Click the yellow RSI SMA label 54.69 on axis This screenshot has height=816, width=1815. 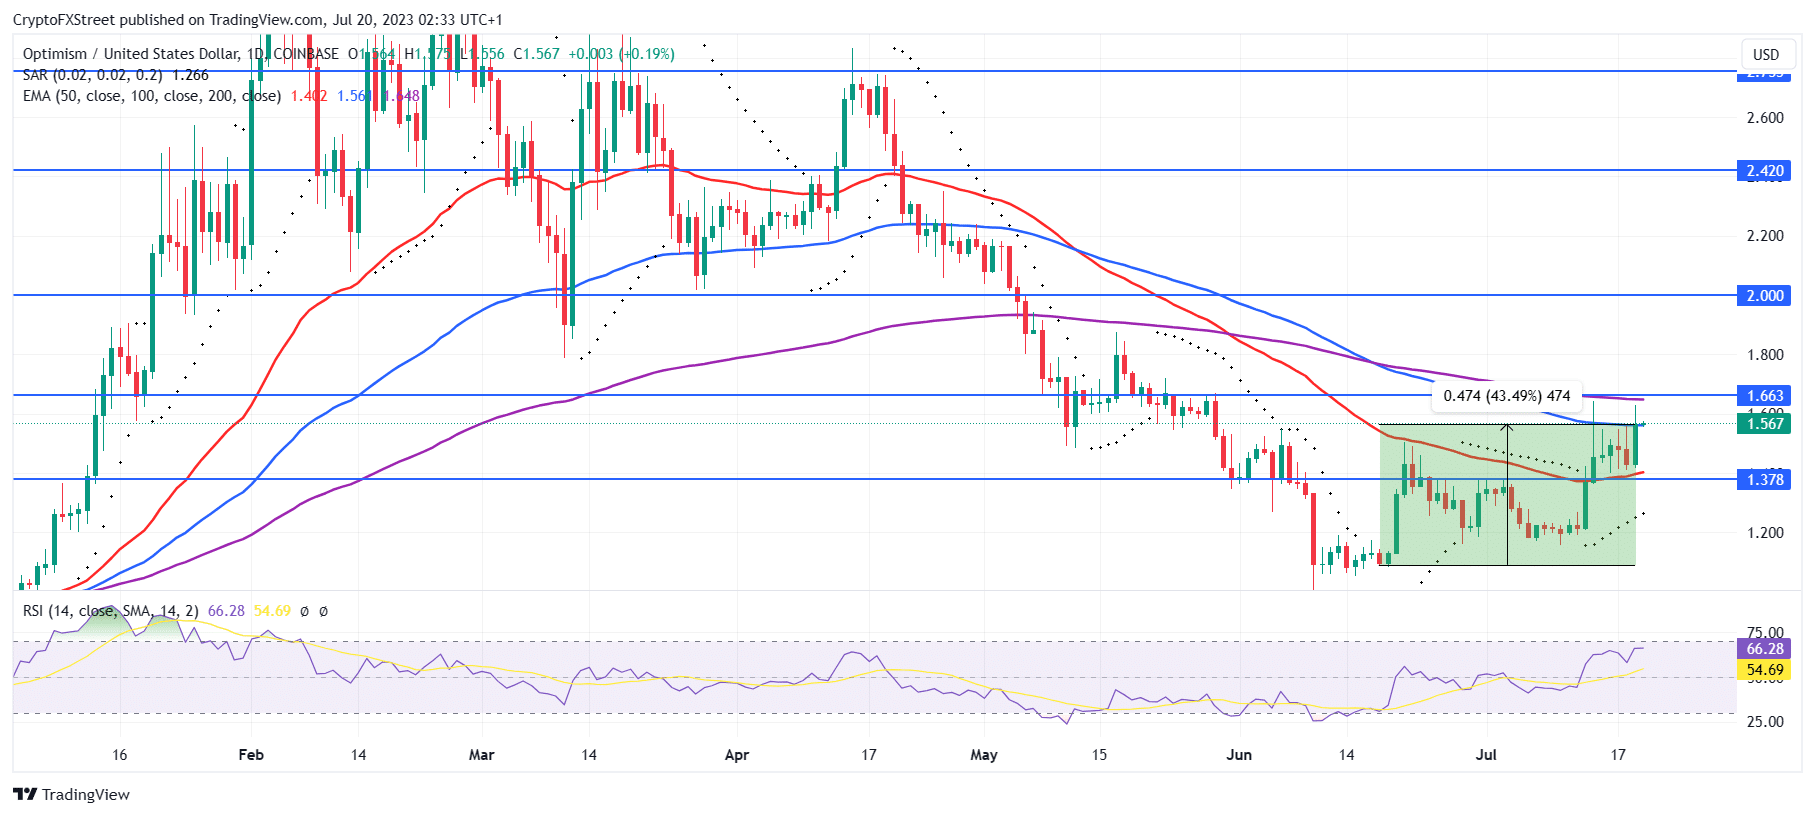(1765, 670)
